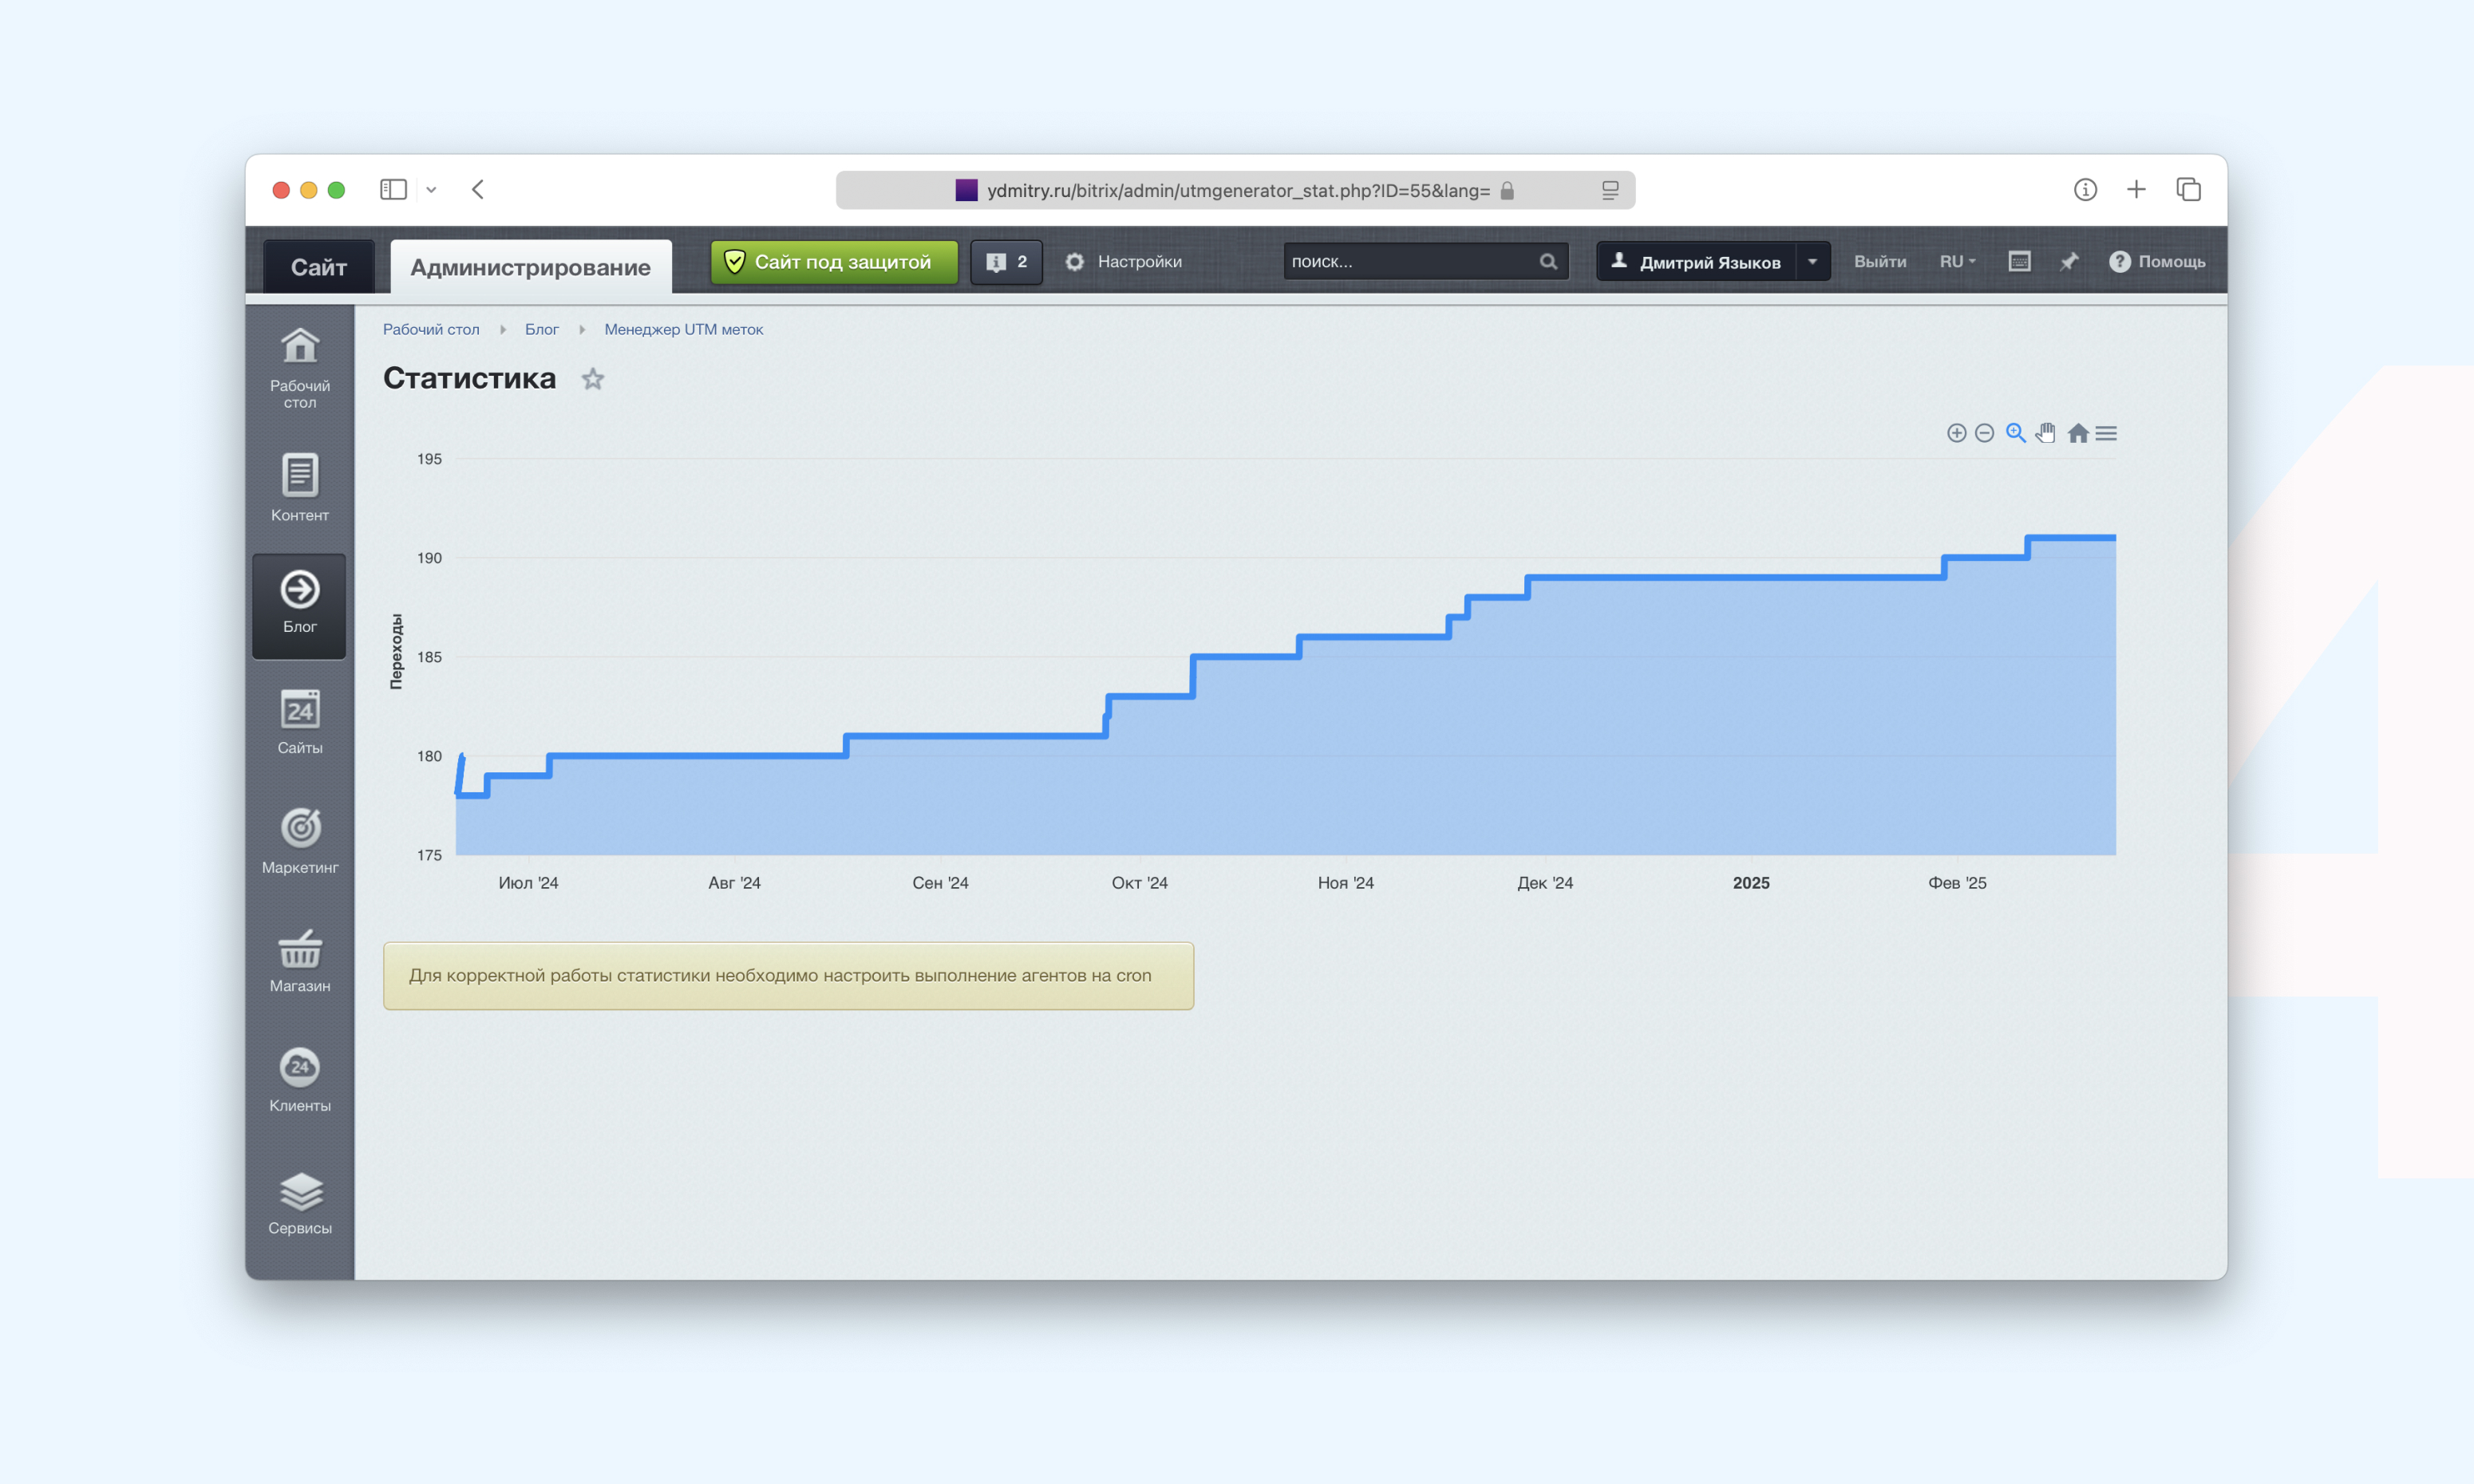
Task: Open Клиенты section in sidebar
Action: (299, 1080)
